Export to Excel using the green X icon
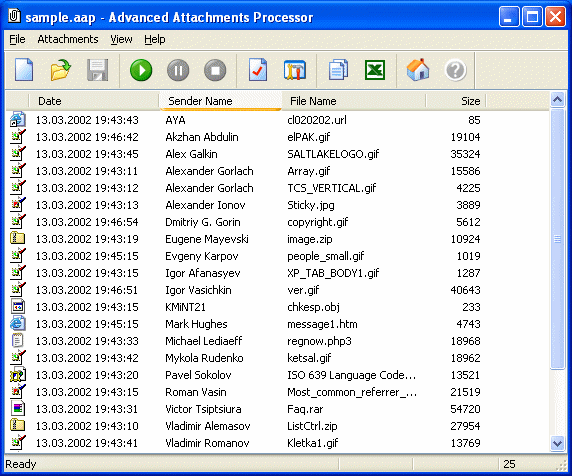This screenshot has width=572, height=476. (x=375, y=70)
